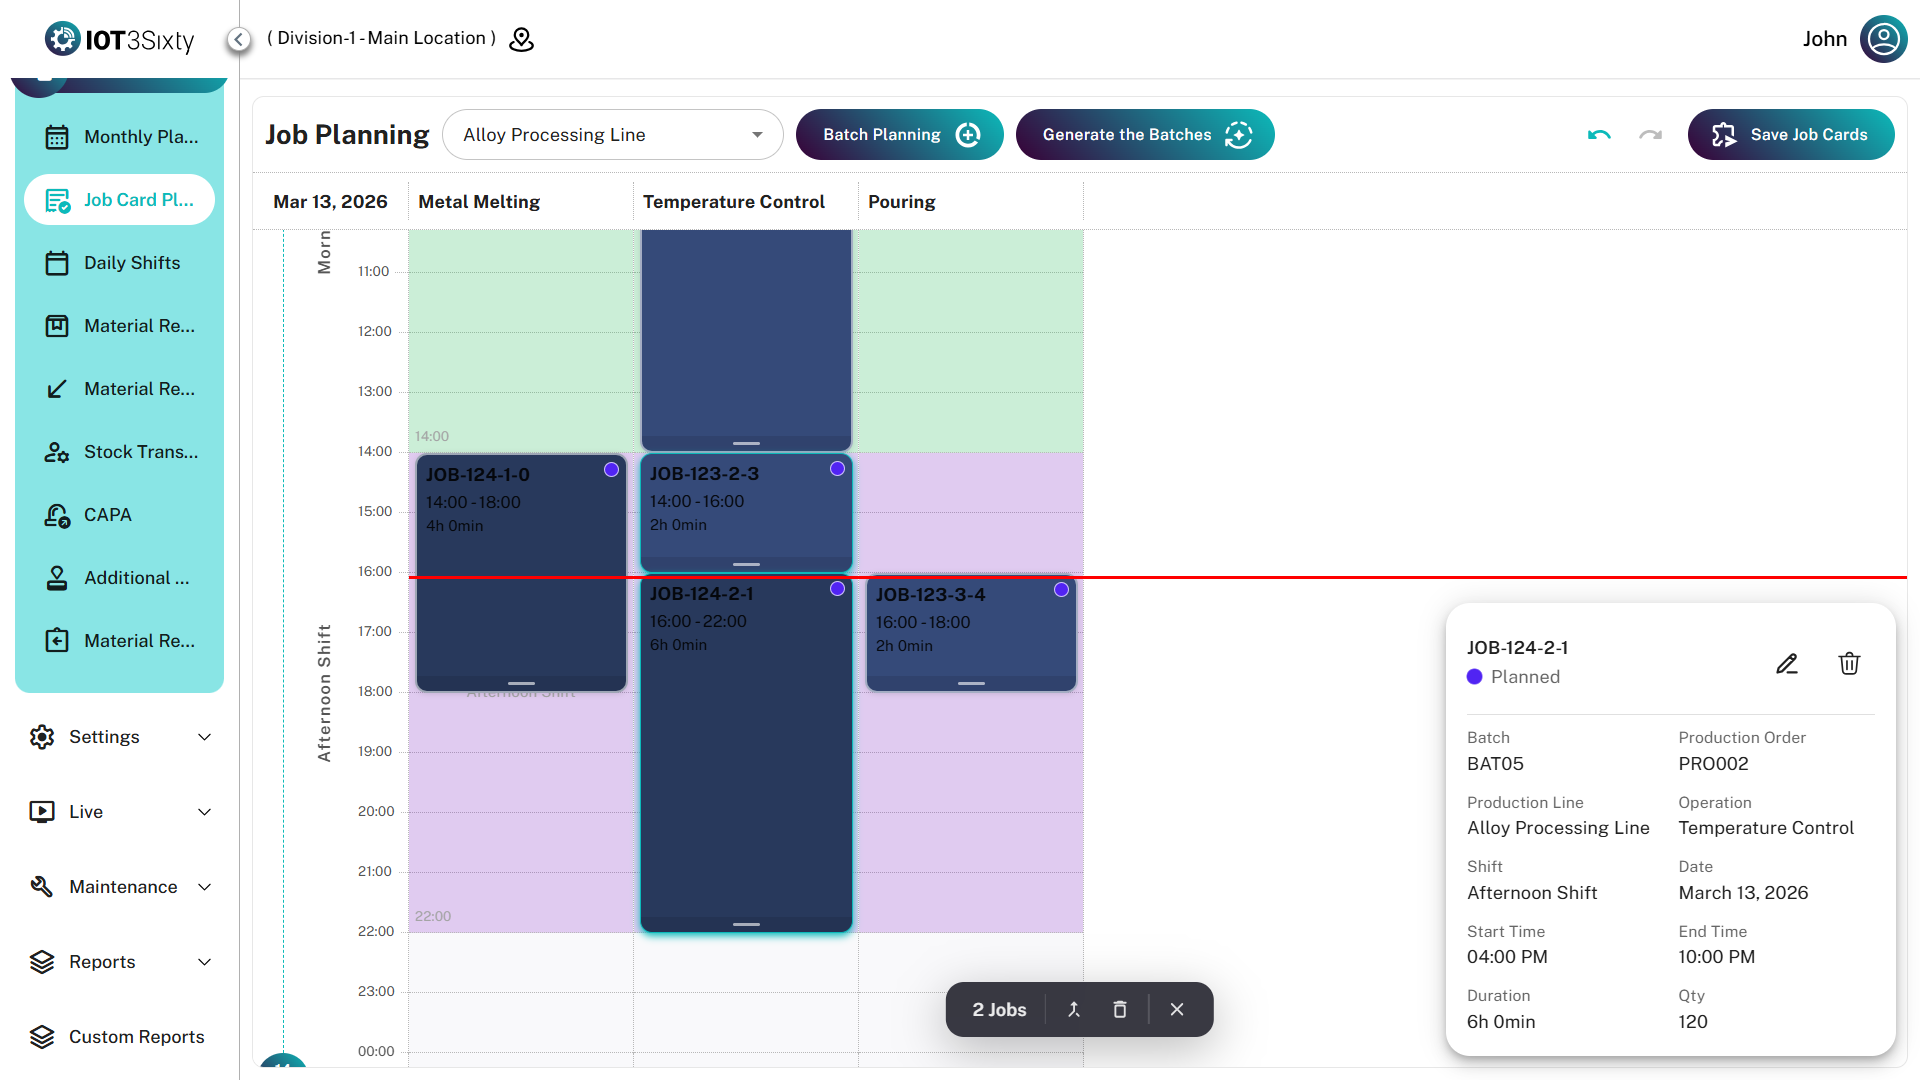Click delete icon in 2 Jobs toolbar
Image resolution: width=1920 pixels, height=1080 pixels.
point(1120,1010)
